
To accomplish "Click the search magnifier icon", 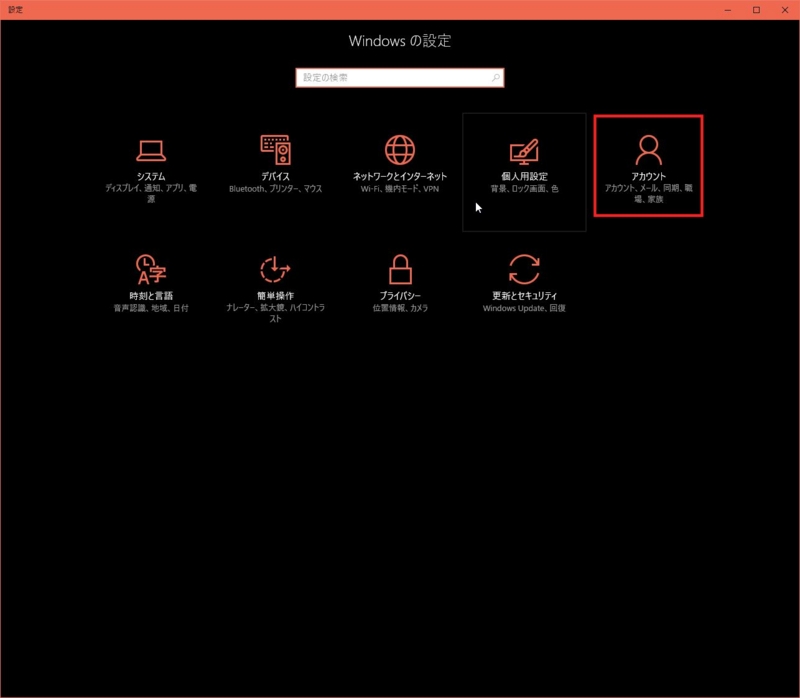I will [495, 78].
